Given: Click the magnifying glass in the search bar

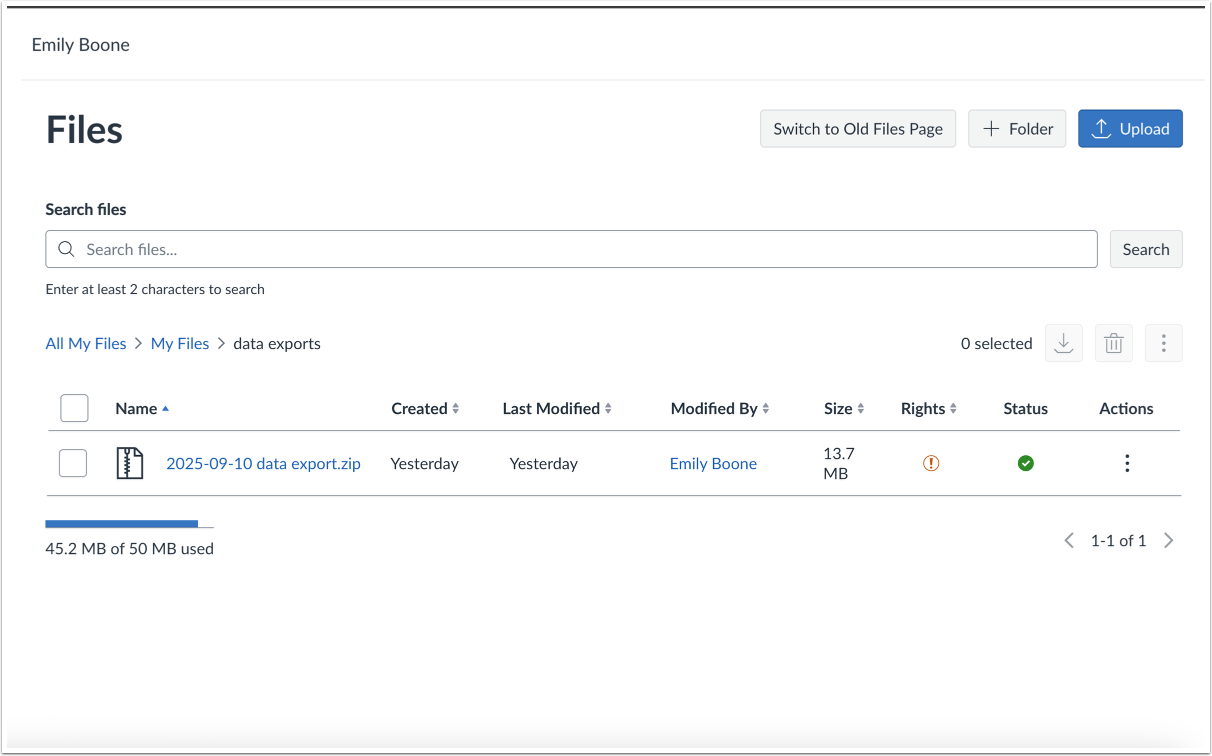Looking at the screenshot, I should coord(66,248).
